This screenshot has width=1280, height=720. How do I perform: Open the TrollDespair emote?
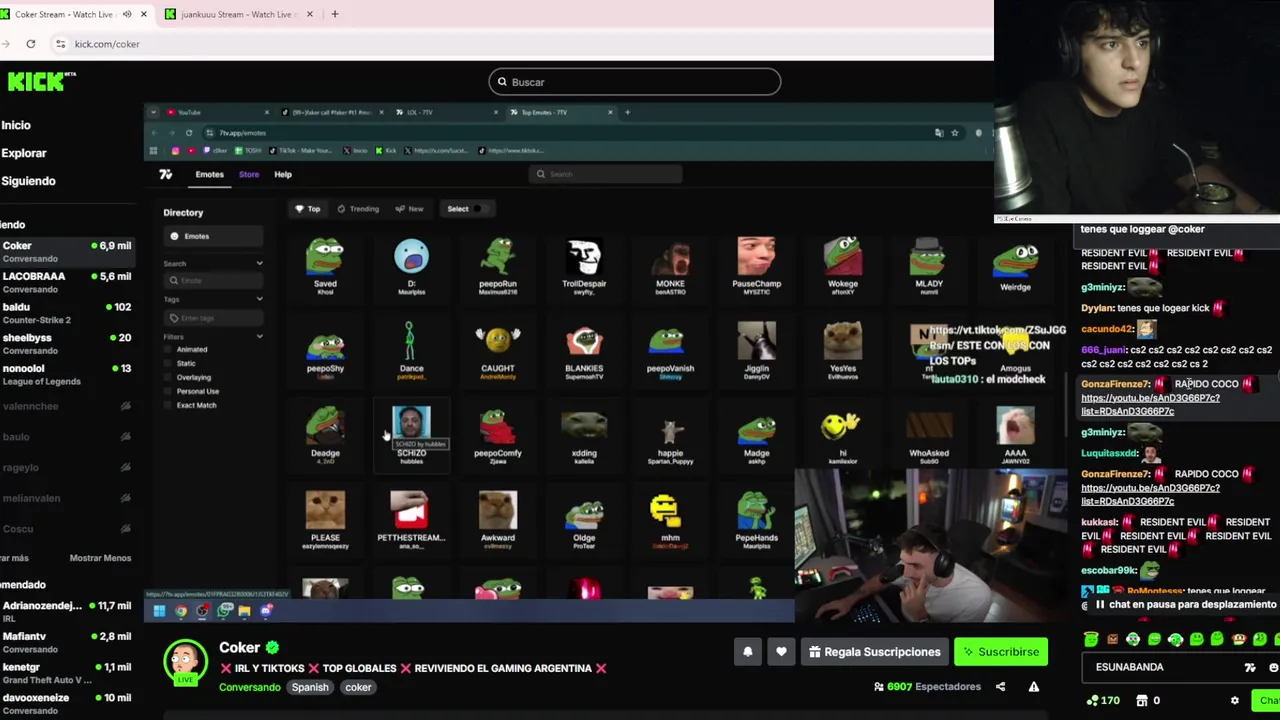tap(584, 266)
